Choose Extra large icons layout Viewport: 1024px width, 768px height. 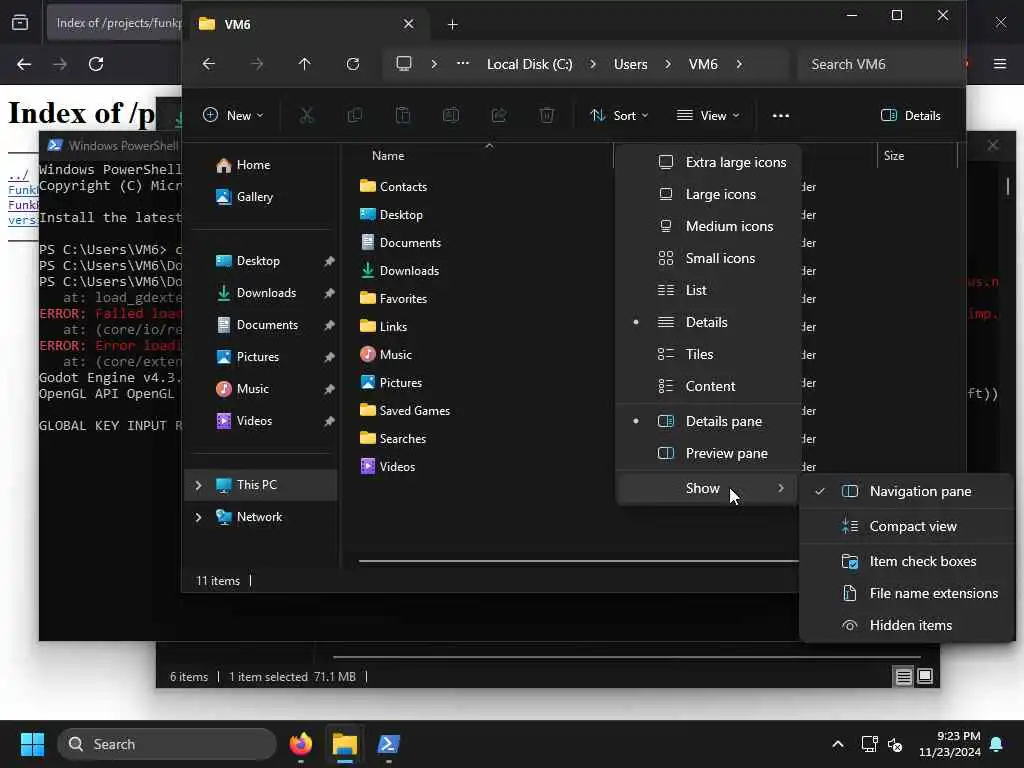click(x=709, y=162)
